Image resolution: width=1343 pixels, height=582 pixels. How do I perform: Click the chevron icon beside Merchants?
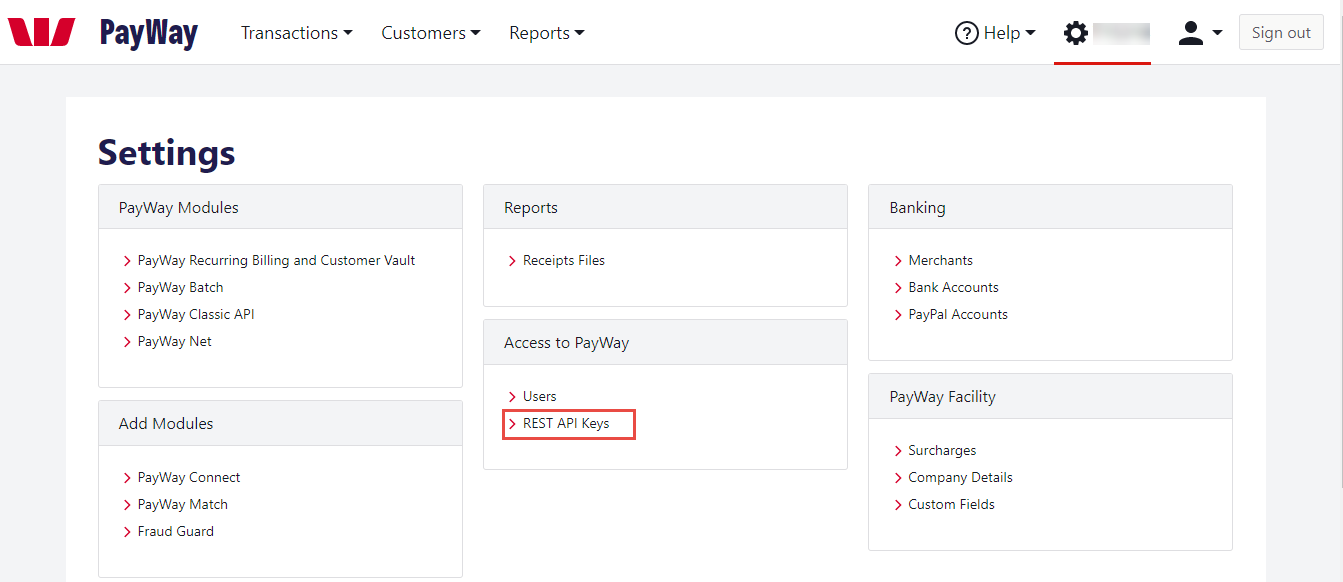click(x=898, y=261)
